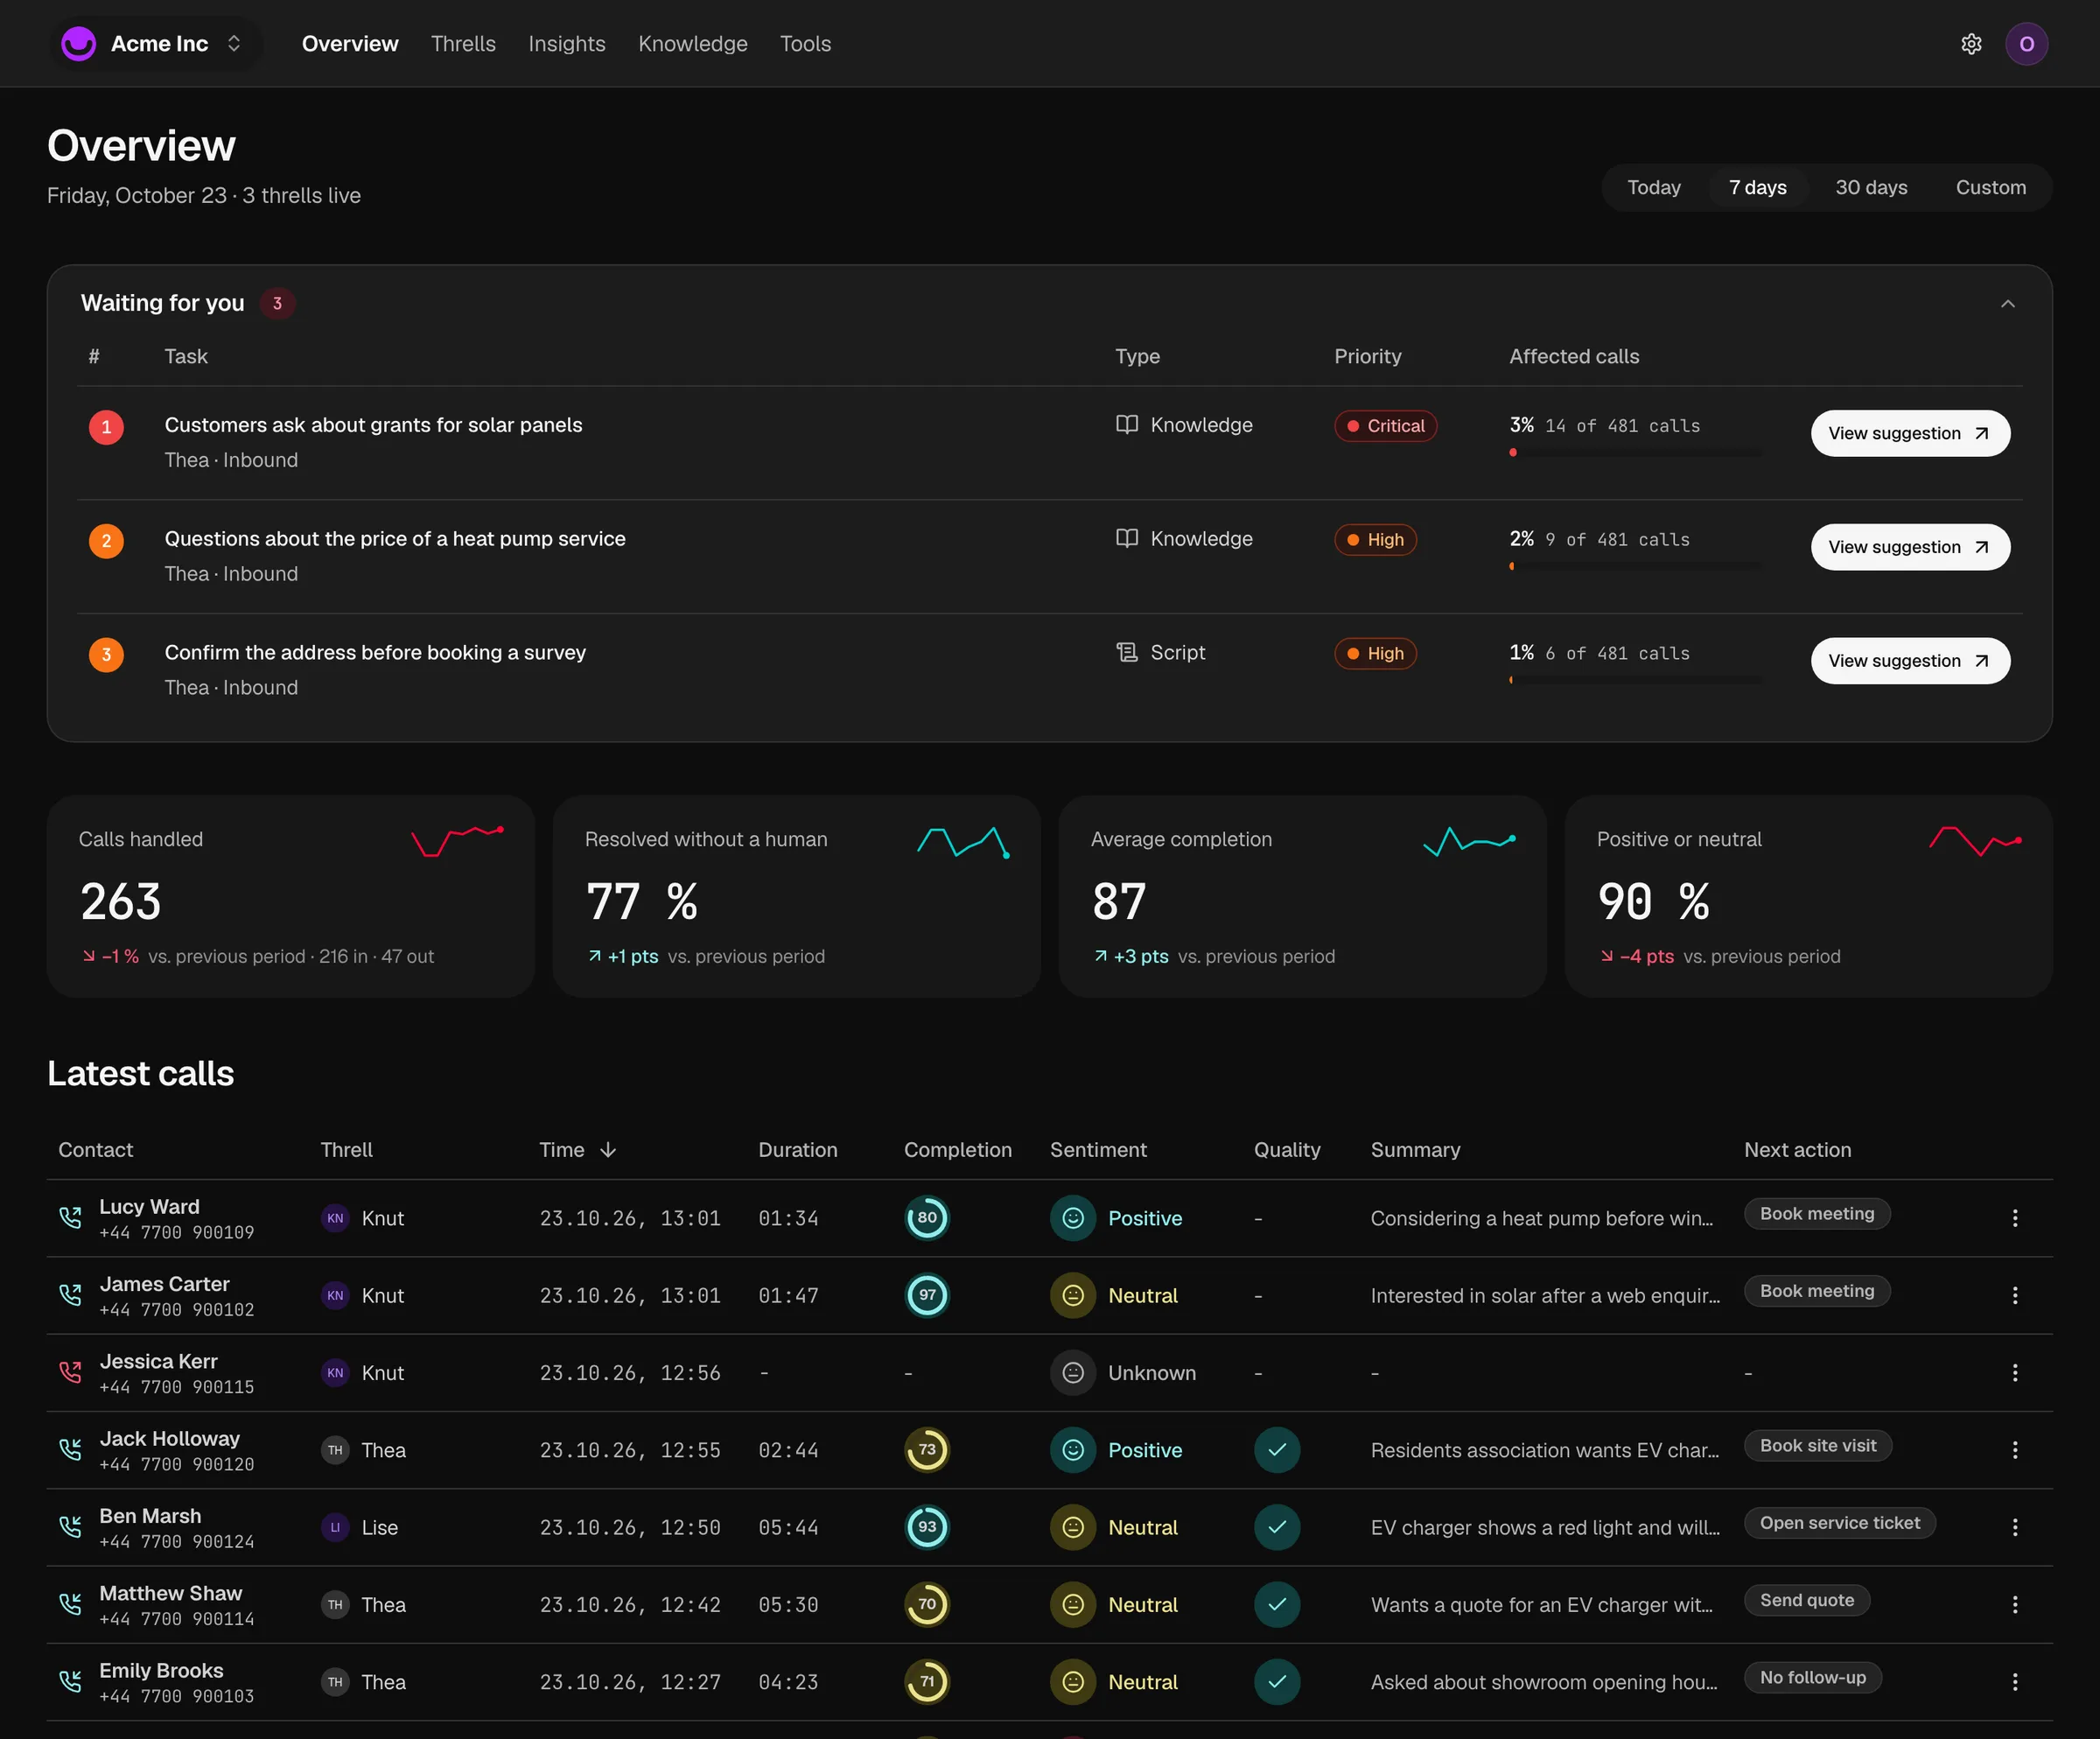This screenshot has width=2100, height=1739.
Task: Switch time range to 30 days
Action: 1871,188
